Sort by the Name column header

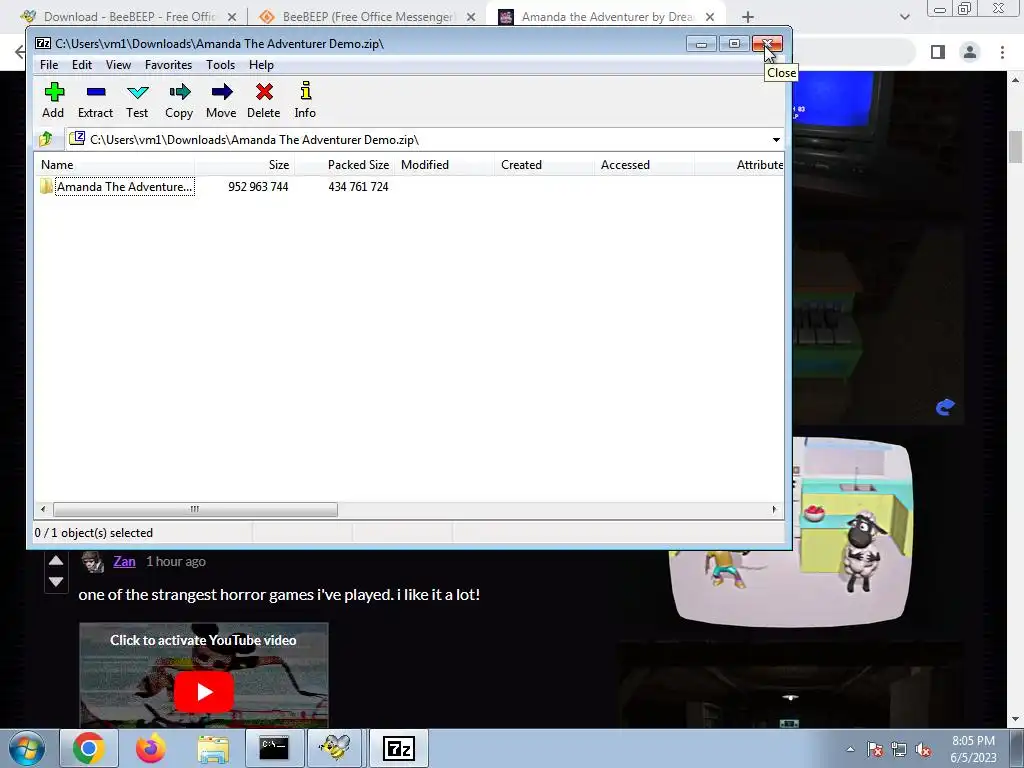pos(115,165)
